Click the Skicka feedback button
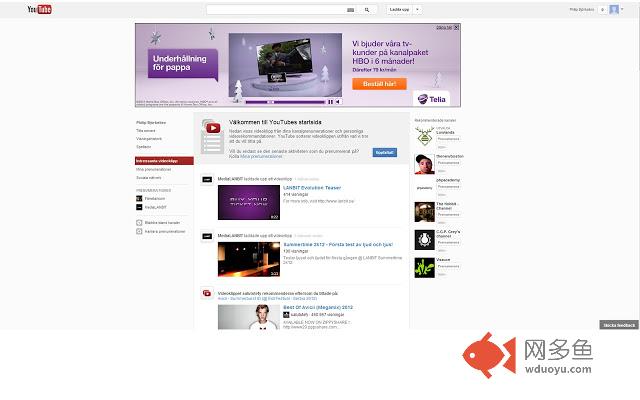 tap(619, 325)
